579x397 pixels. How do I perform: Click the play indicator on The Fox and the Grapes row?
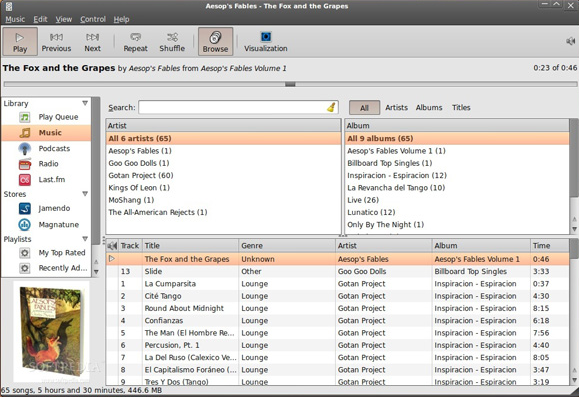click(112, 259)
